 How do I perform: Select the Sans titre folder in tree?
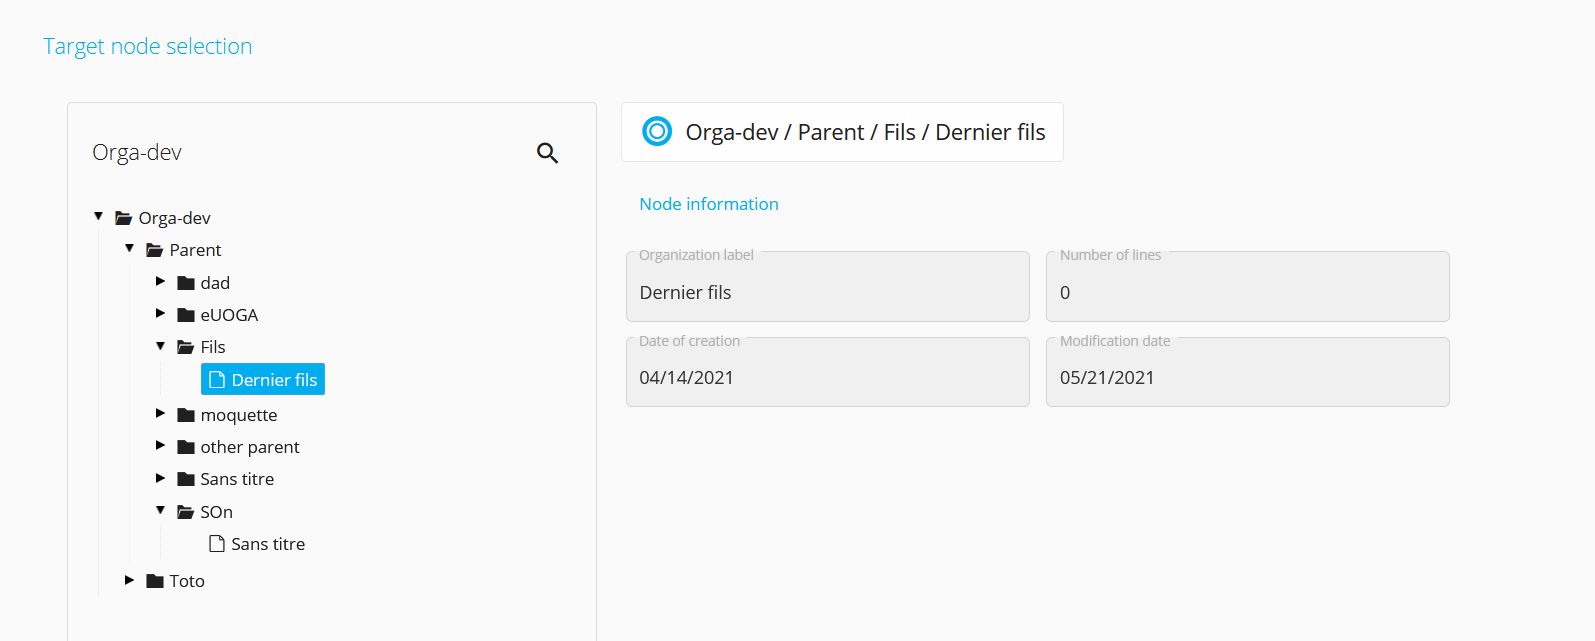(237, 479)
